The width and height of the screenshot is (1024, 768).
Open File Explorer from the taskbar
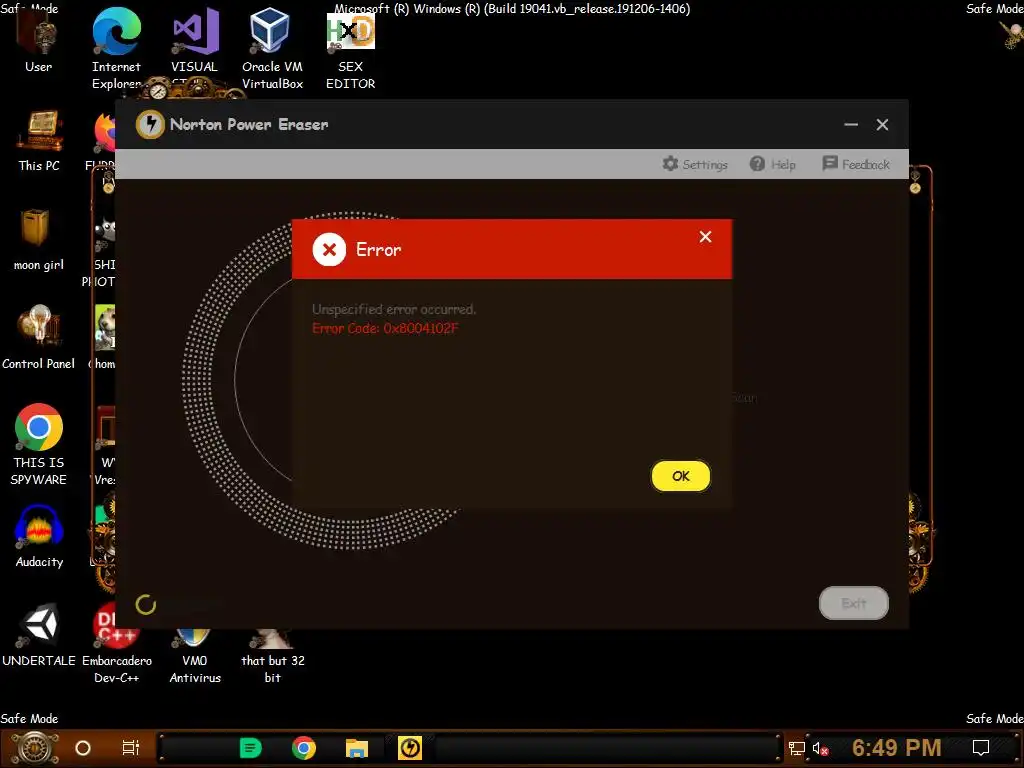tap(357, 748)
